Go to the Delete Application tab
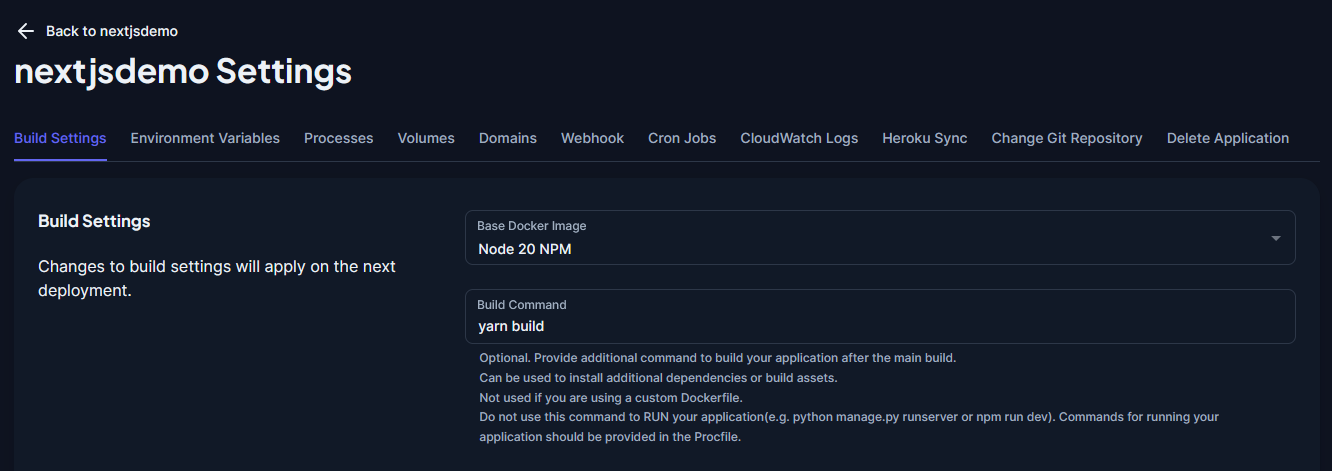This screenshot has width=1332, height=471. pyautogui.click(x=1227, y=138)
